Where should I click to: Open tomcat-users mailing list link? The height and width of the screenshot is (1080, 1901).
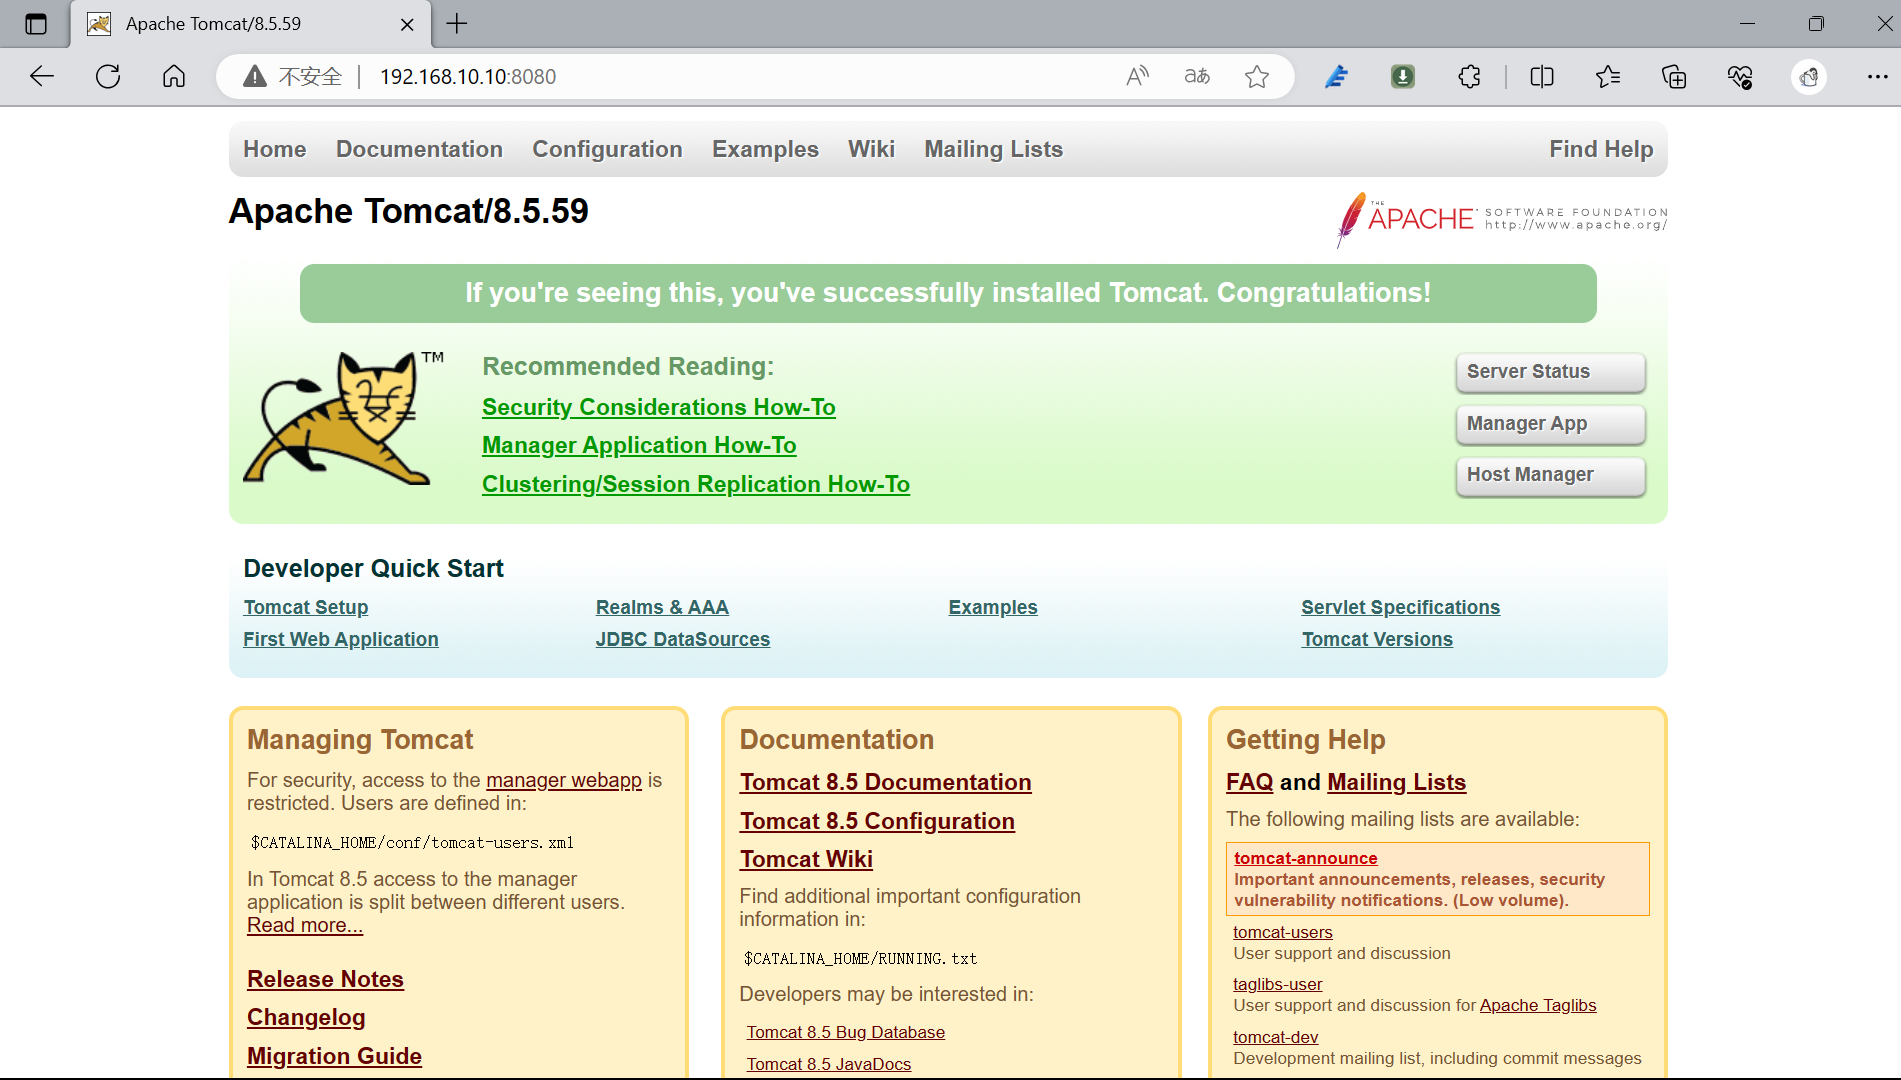[1283, 932]
